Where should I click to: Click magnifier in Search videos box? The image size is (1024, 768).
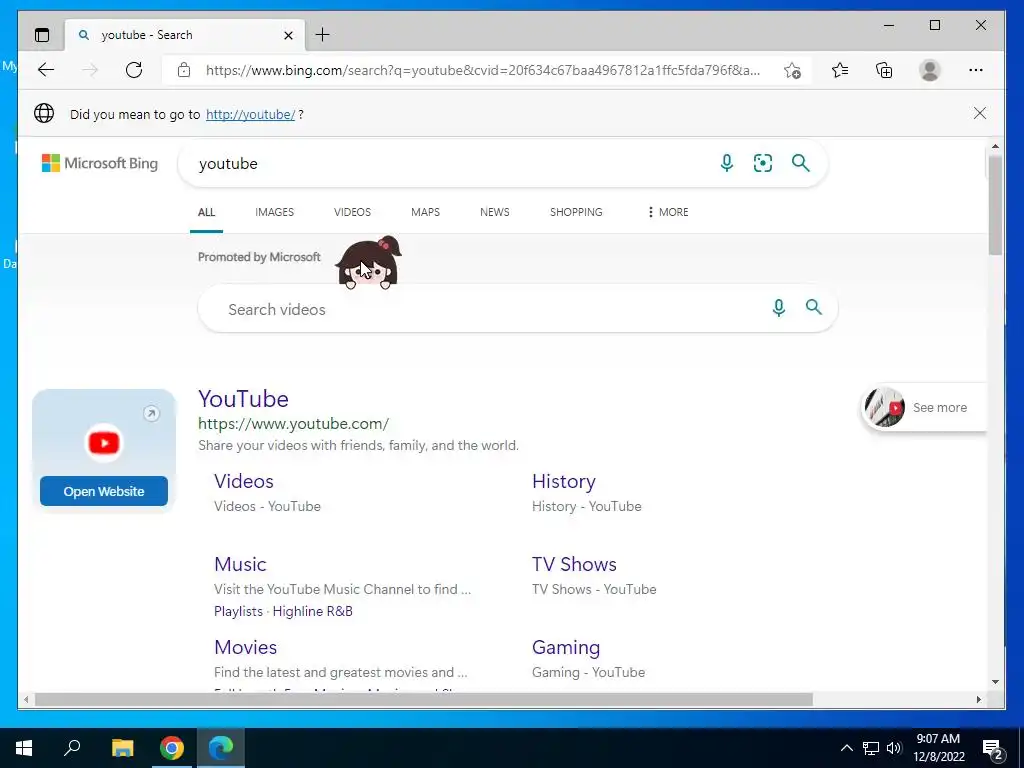point(814,307)
